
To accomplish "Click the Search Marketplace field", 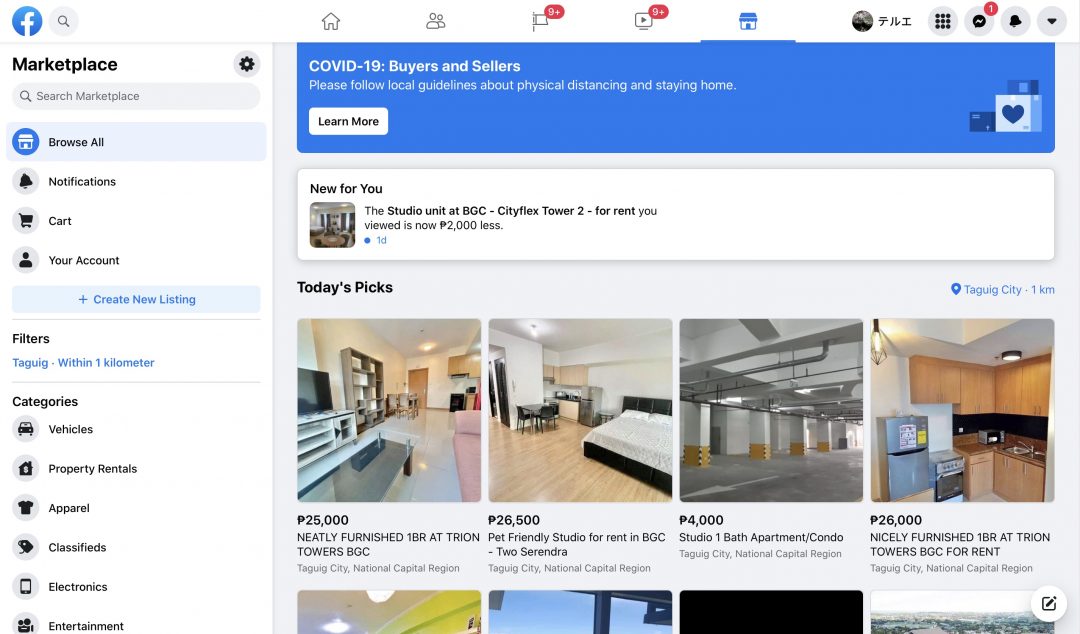I will coord(136,96).
